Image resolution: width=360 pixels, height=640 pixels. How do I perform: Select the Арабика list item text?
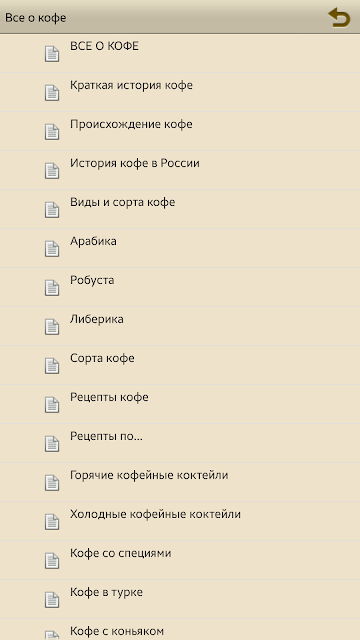(x=93, y=241)
